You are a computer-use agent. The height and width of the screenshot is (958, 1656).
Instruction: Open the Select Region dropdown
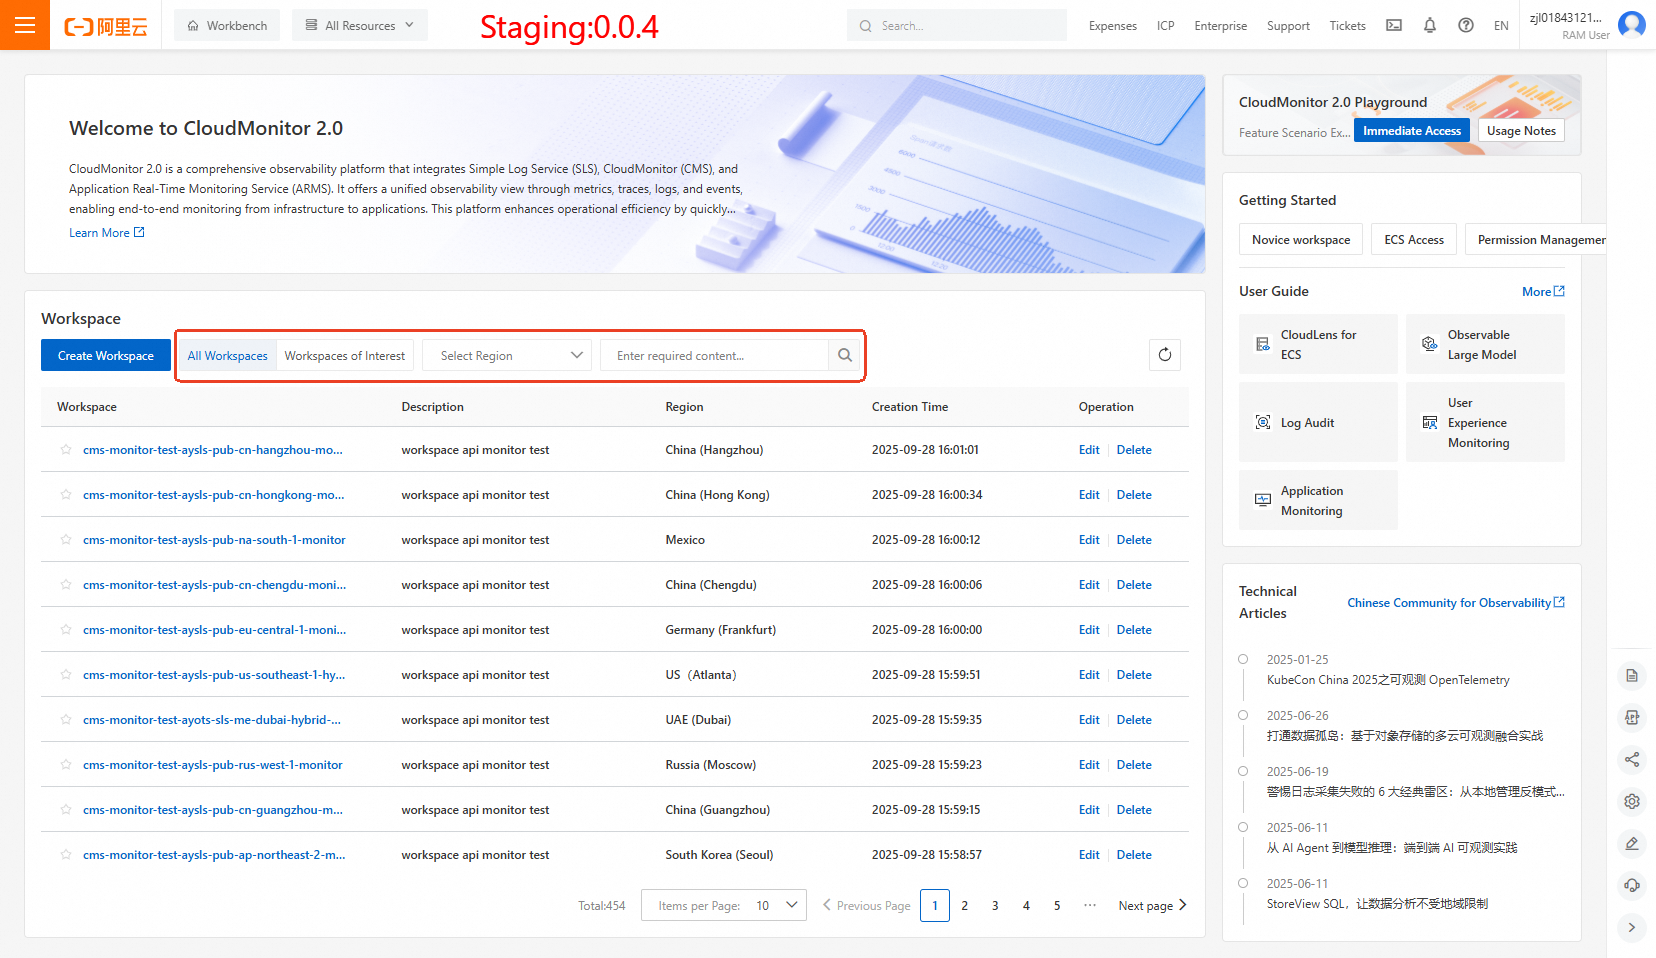click(507, 355)
